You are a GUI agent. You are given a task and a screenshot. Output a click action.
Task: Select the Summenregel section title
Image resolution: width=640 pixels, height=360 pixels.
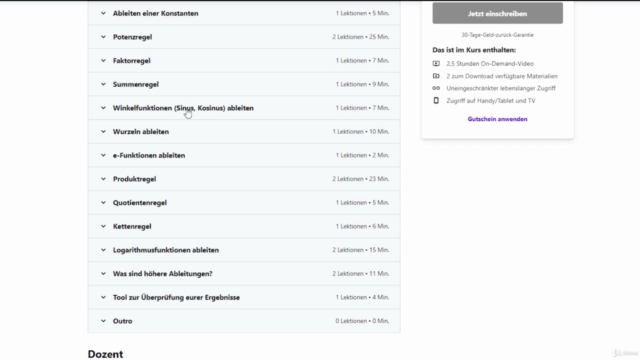coord(136,84)
